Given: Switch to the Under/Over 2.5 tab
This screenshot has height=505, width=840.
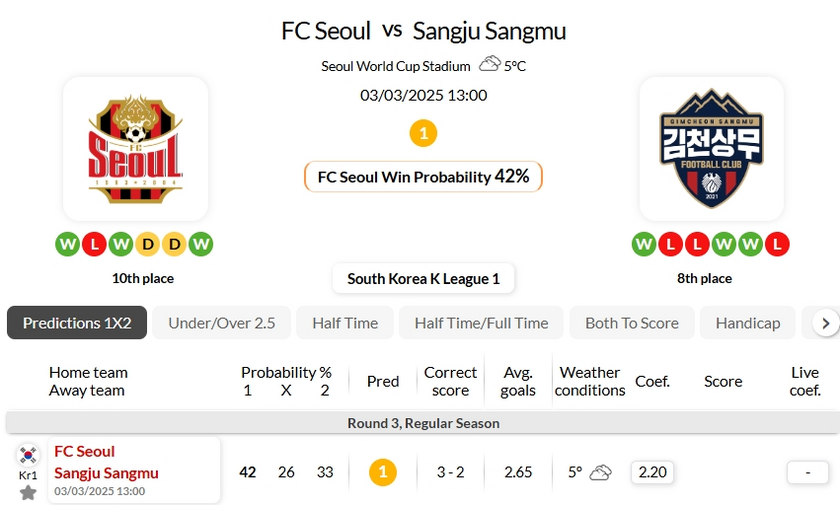Looking at the screenshot, I should point(221,323).
